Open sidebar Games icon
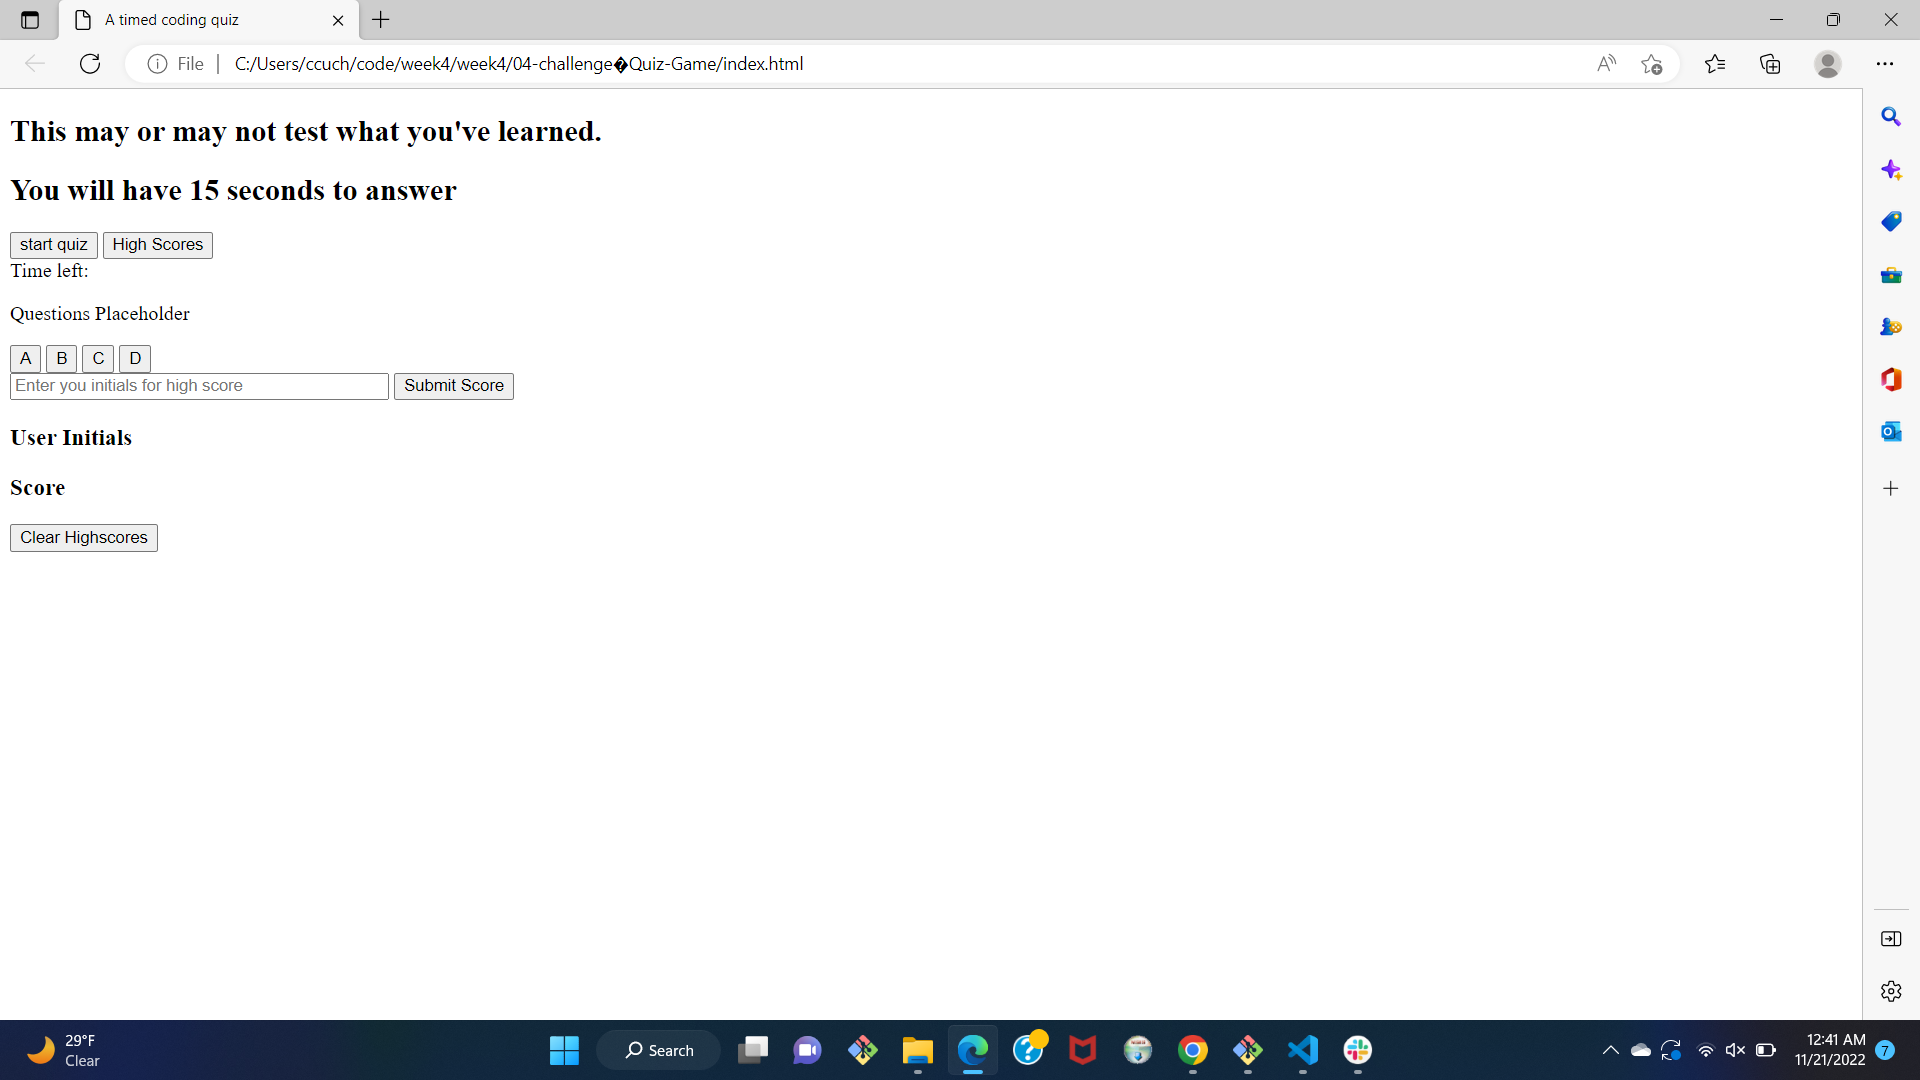 pos(1891,327)
